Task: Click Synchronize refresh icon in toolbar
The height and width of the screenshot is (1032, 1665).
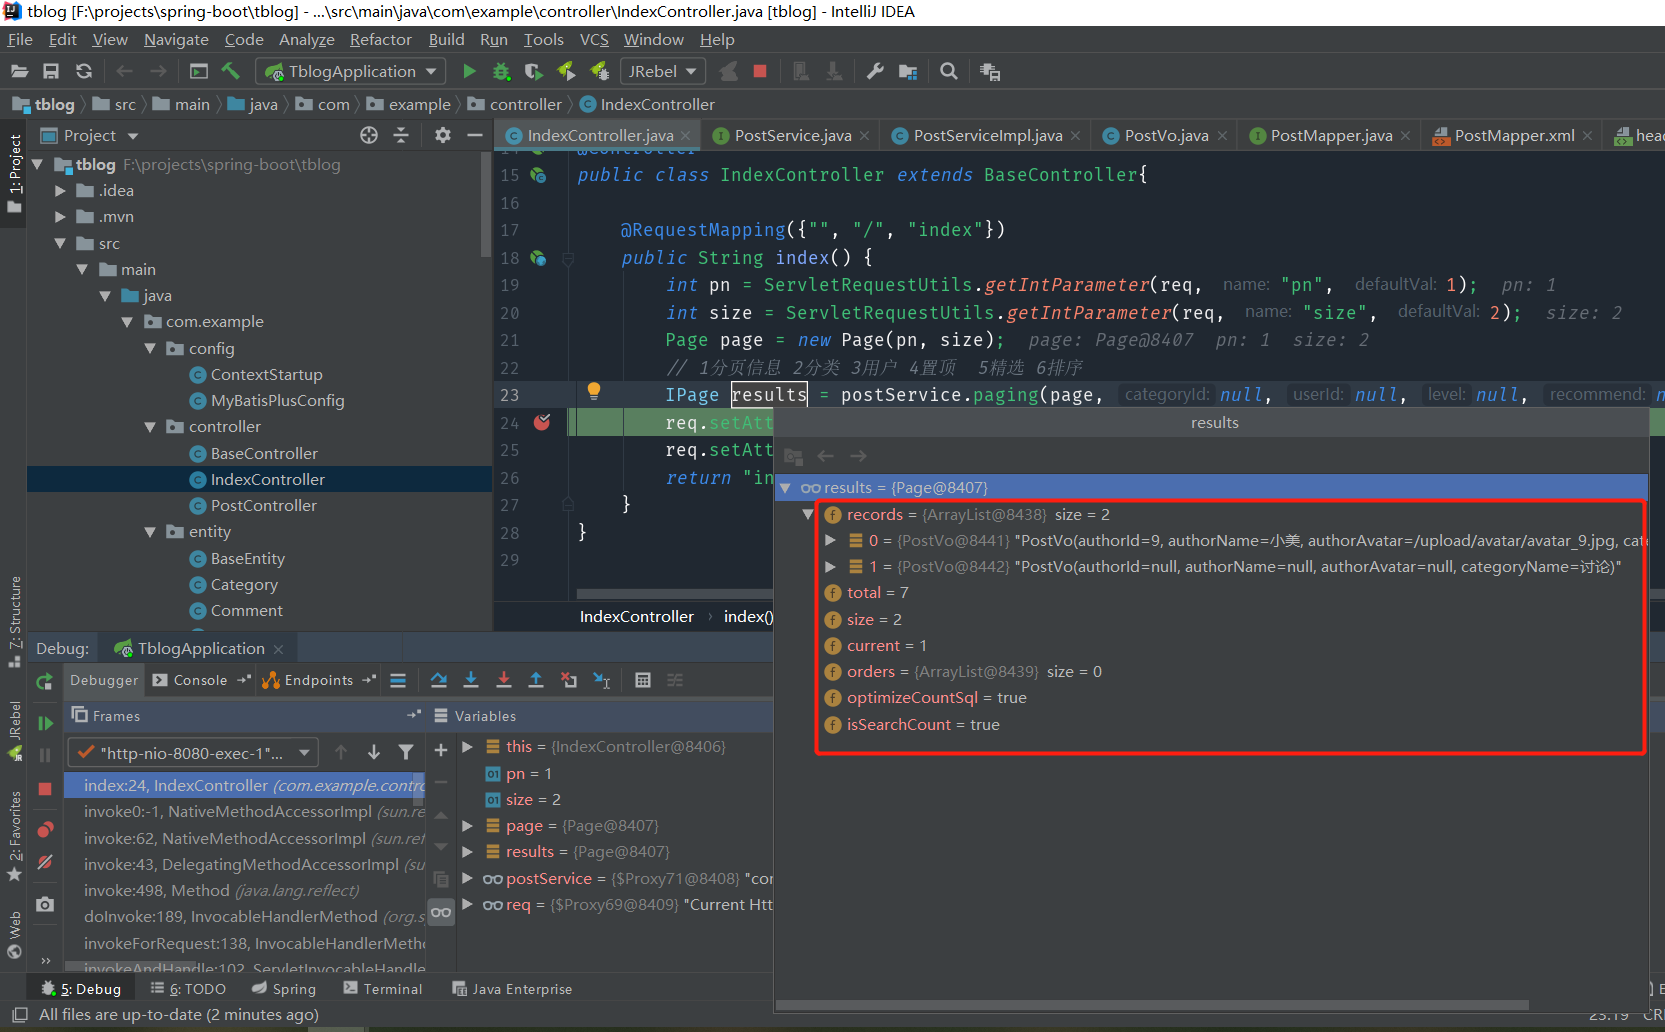Action: (x=84, y=71)
